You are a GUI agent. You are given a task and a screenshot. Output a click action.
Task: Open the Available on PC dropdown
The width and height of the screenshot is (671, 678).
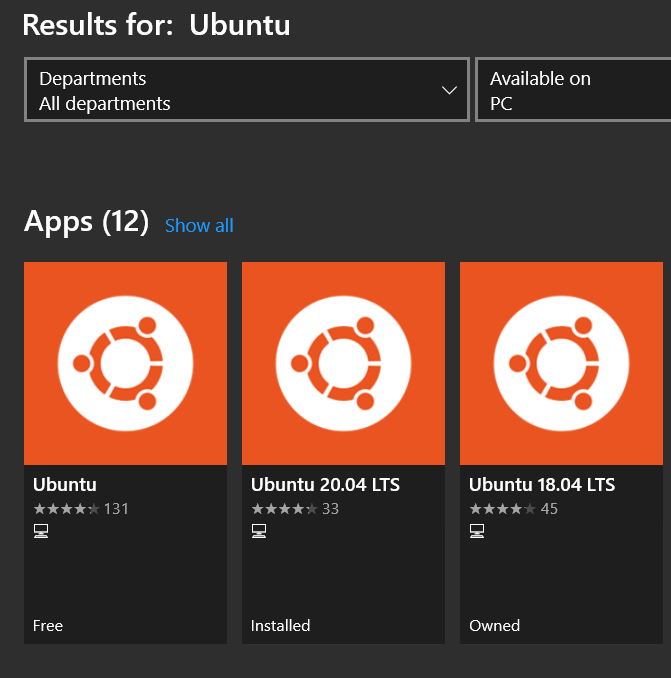coord(573,90)
